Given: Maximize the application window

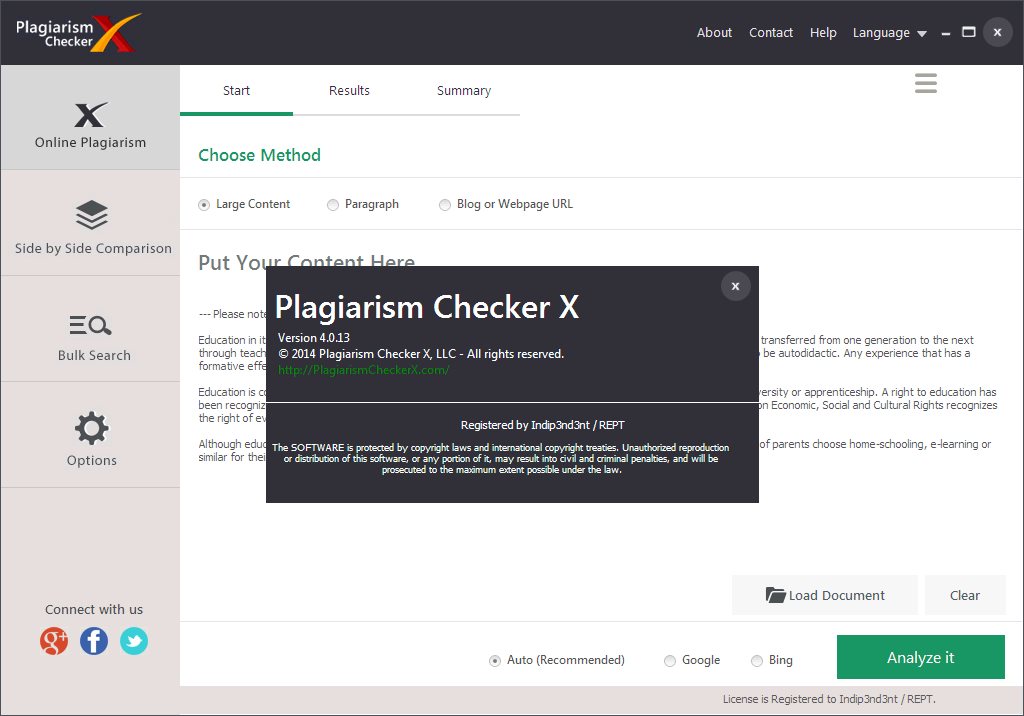Looking at the screenshot, I should (968, 32).
